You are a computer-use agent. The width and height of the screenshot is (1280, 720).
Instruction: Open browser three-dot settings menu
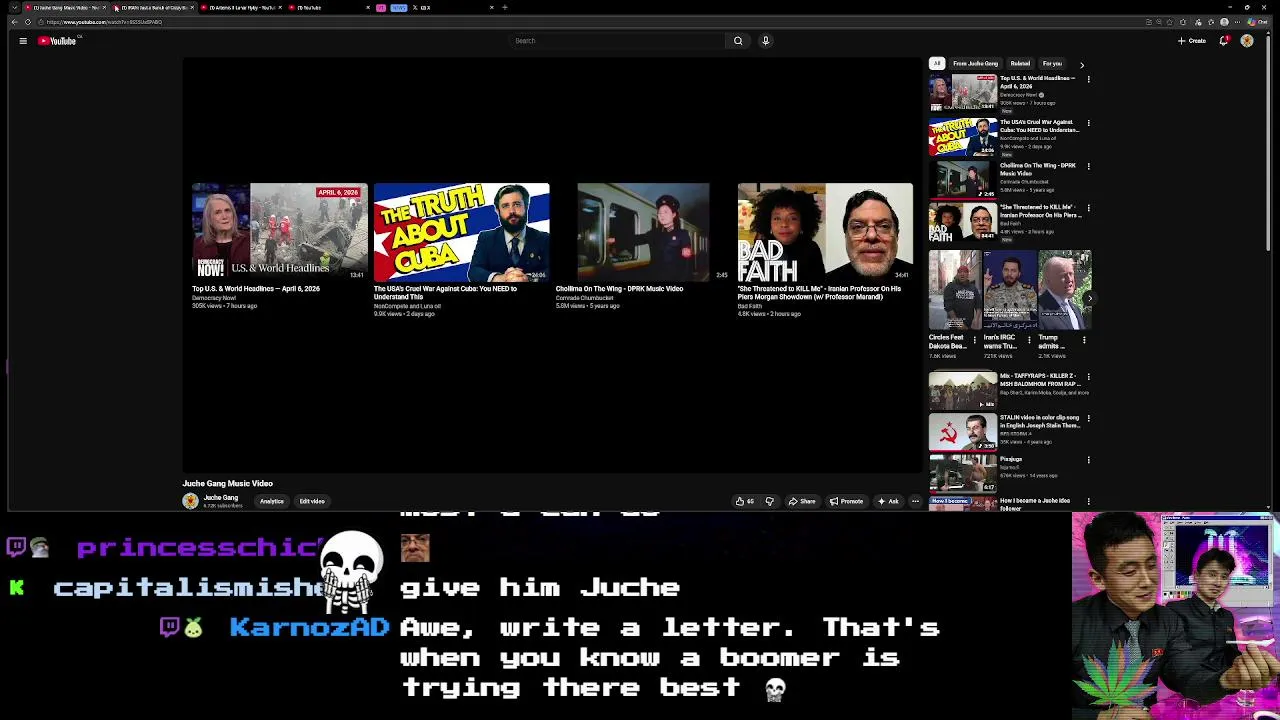(1238, 22)
